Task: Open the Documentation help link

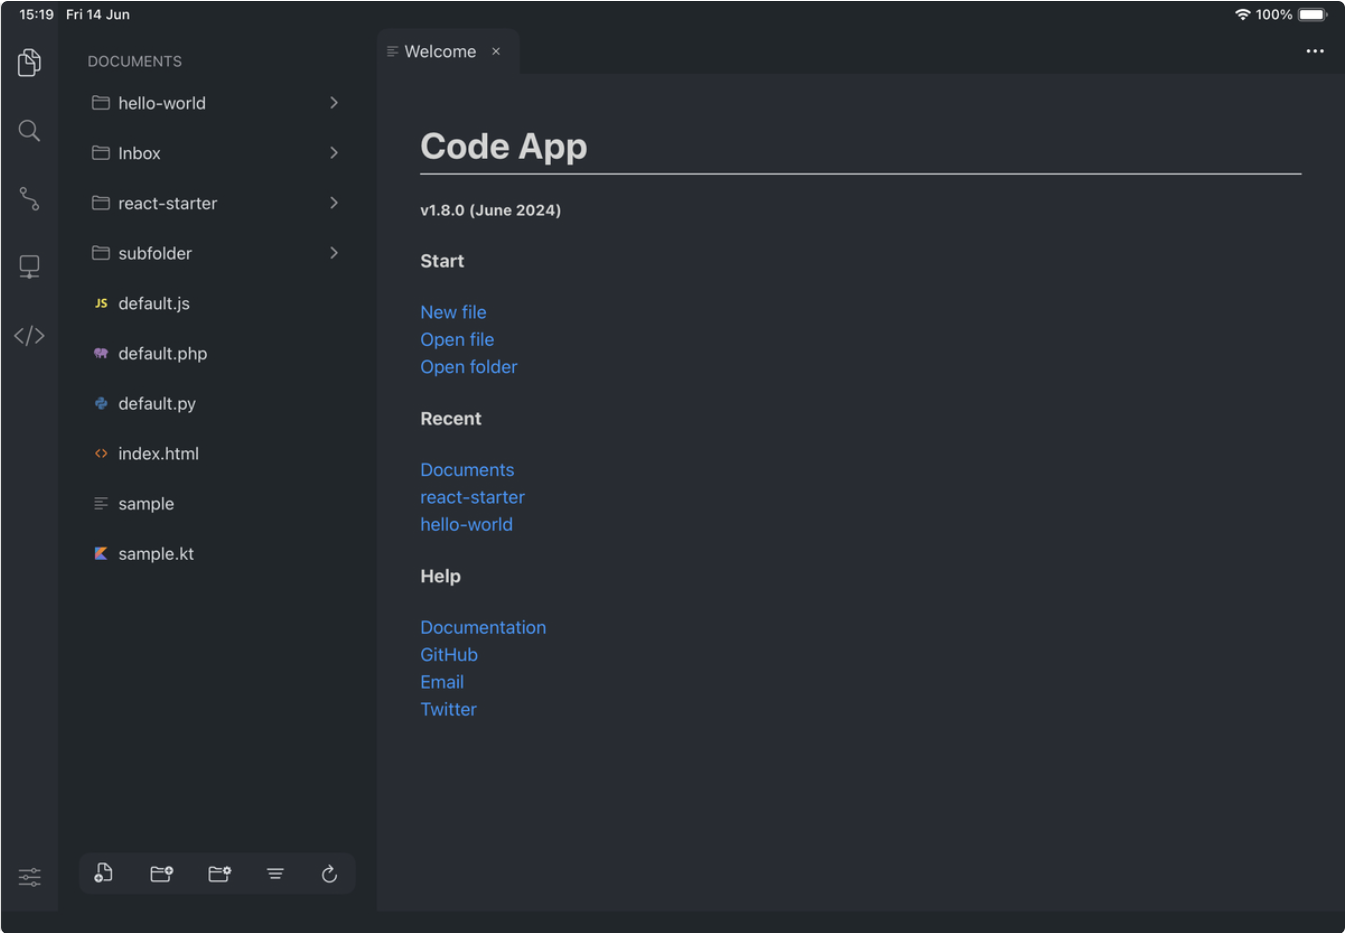Action: click(483, 627)
